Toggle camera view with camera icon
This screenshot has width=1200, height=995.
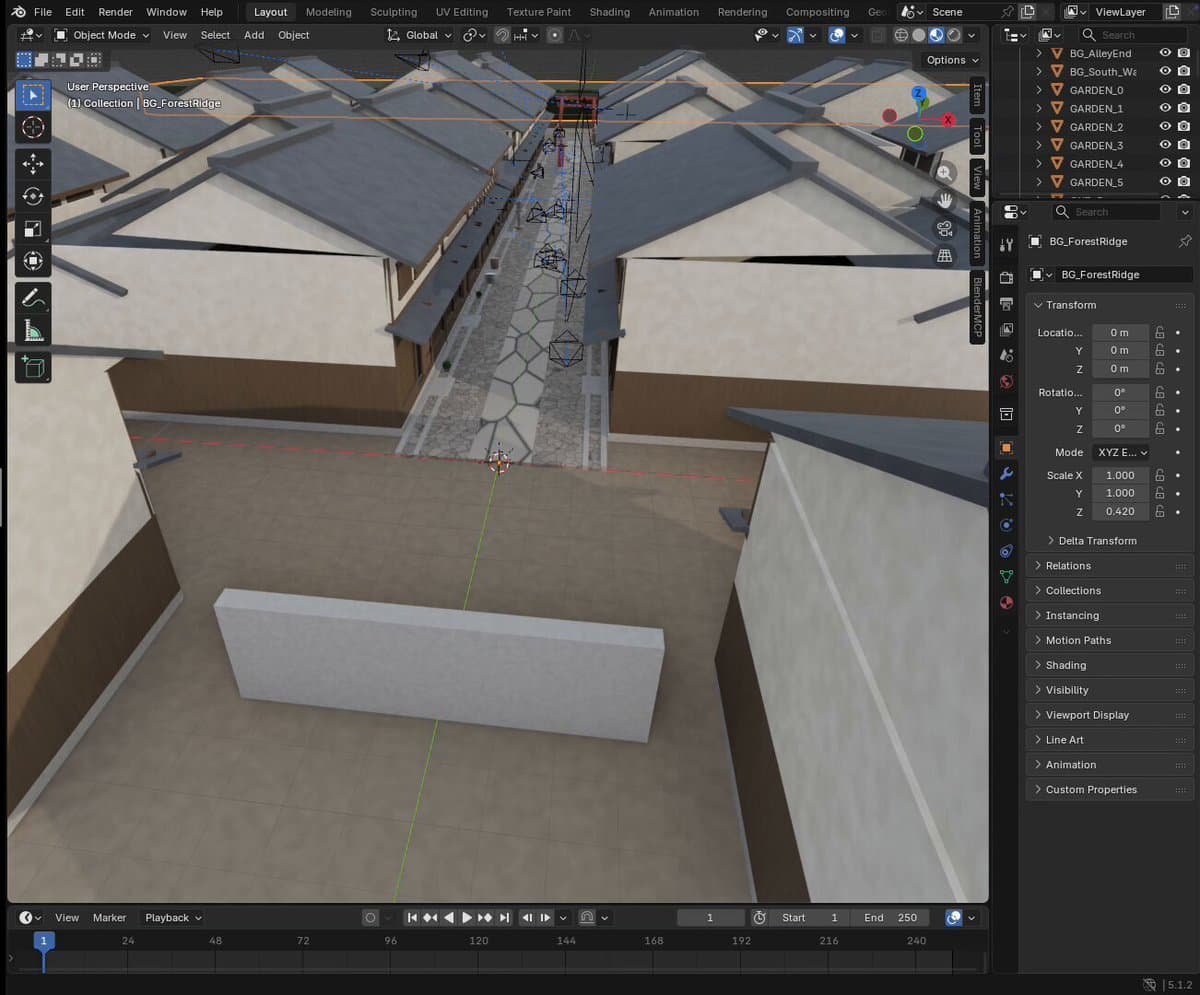(x=944, y=228)
